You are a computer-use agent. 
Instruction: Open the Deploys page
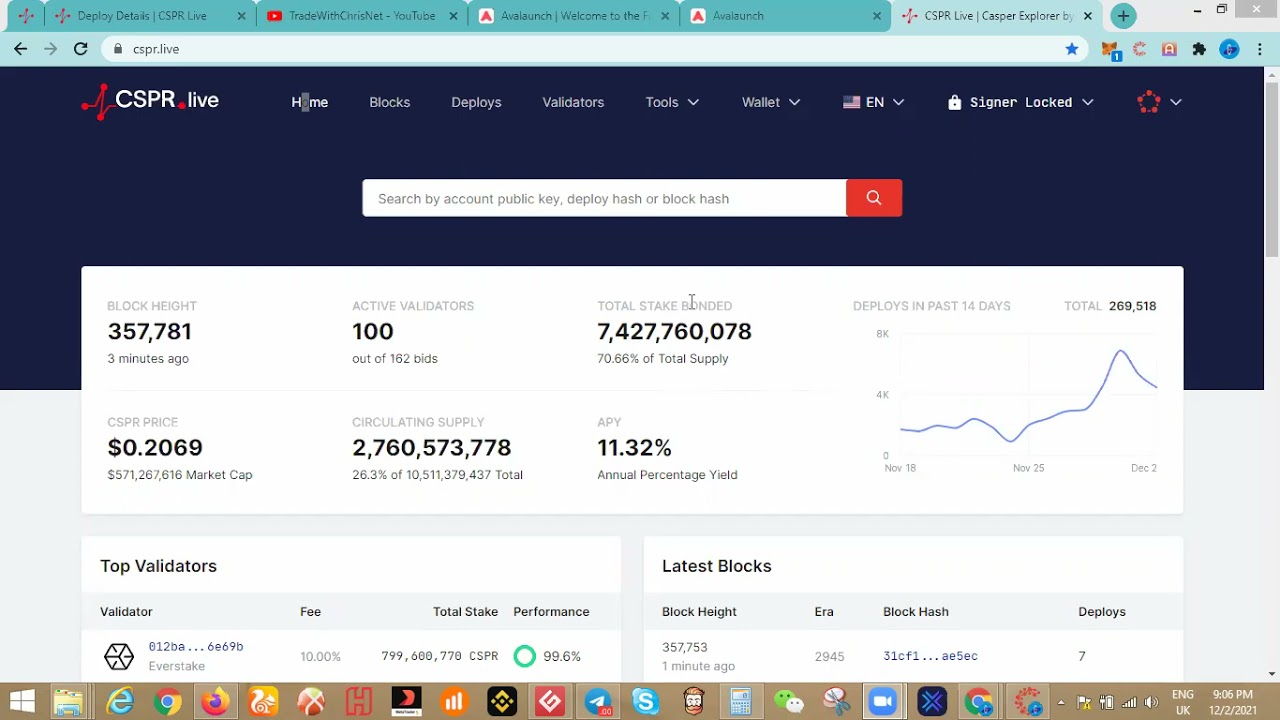[476, 102]
